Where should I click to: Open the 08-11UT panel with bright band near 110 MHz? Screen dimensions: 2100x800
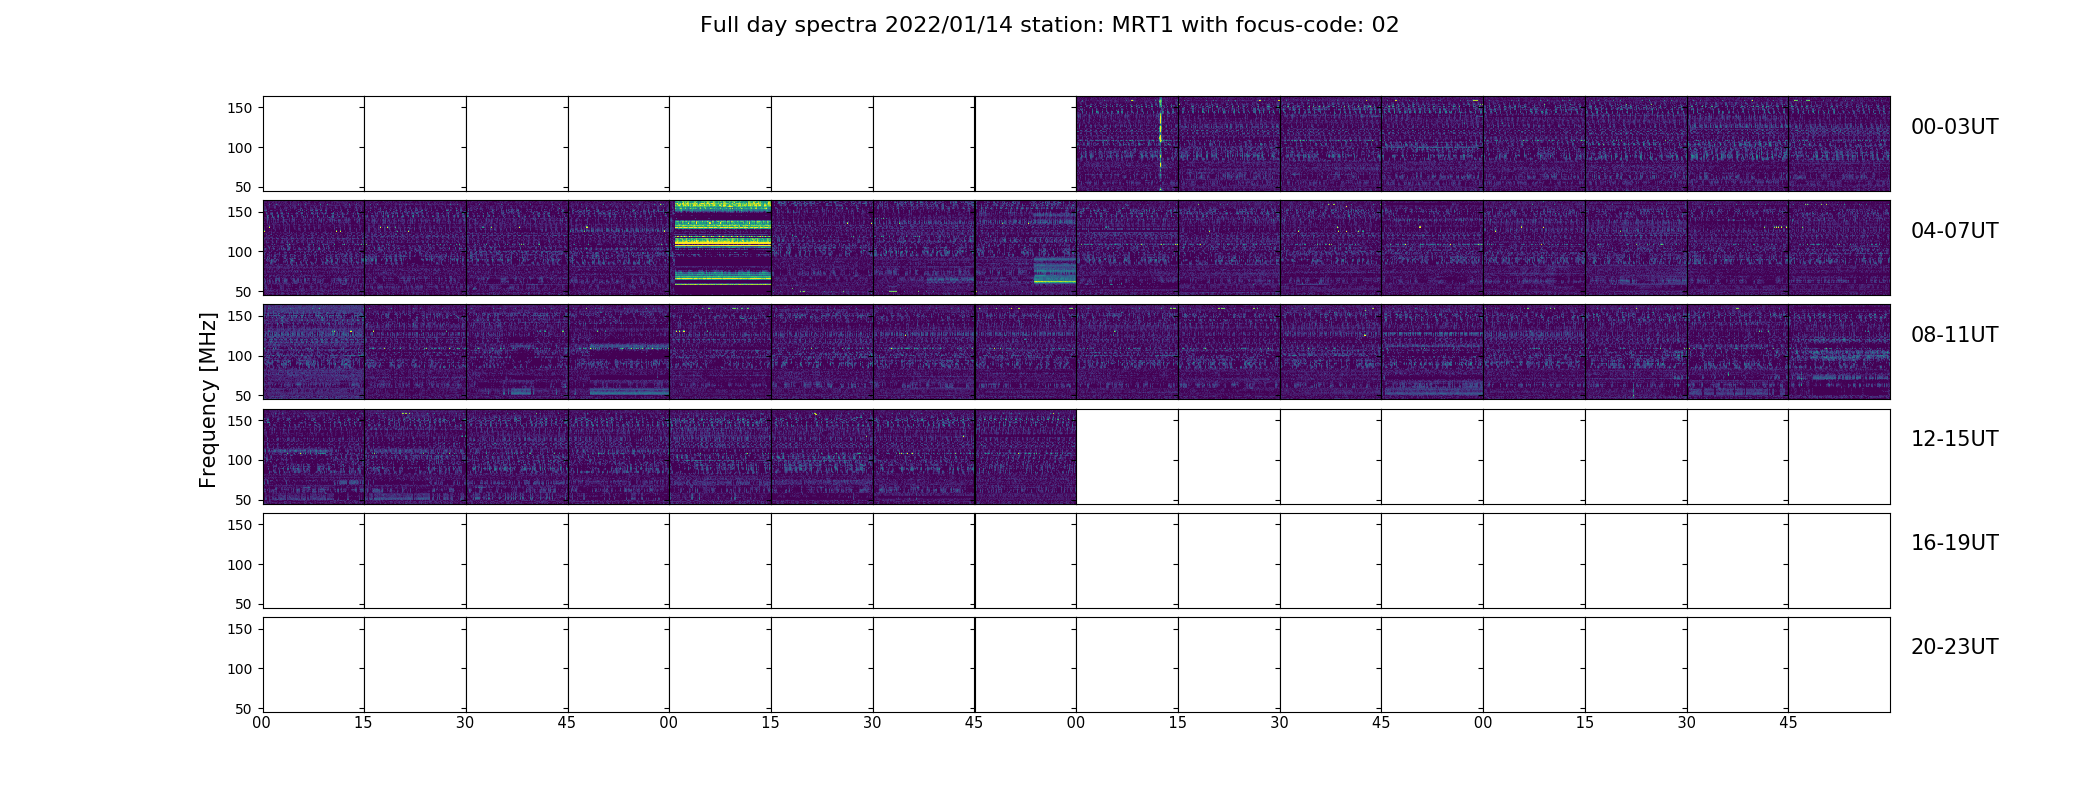coord(619,351)
